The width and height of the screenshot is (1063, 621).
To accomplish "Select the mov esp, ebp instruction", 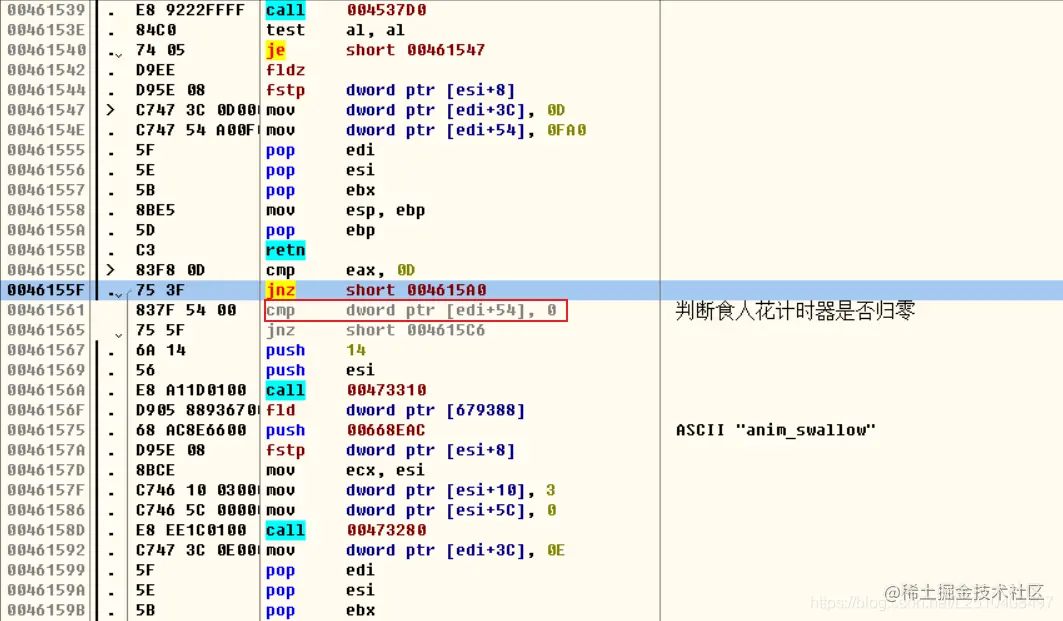I will 345,210.
